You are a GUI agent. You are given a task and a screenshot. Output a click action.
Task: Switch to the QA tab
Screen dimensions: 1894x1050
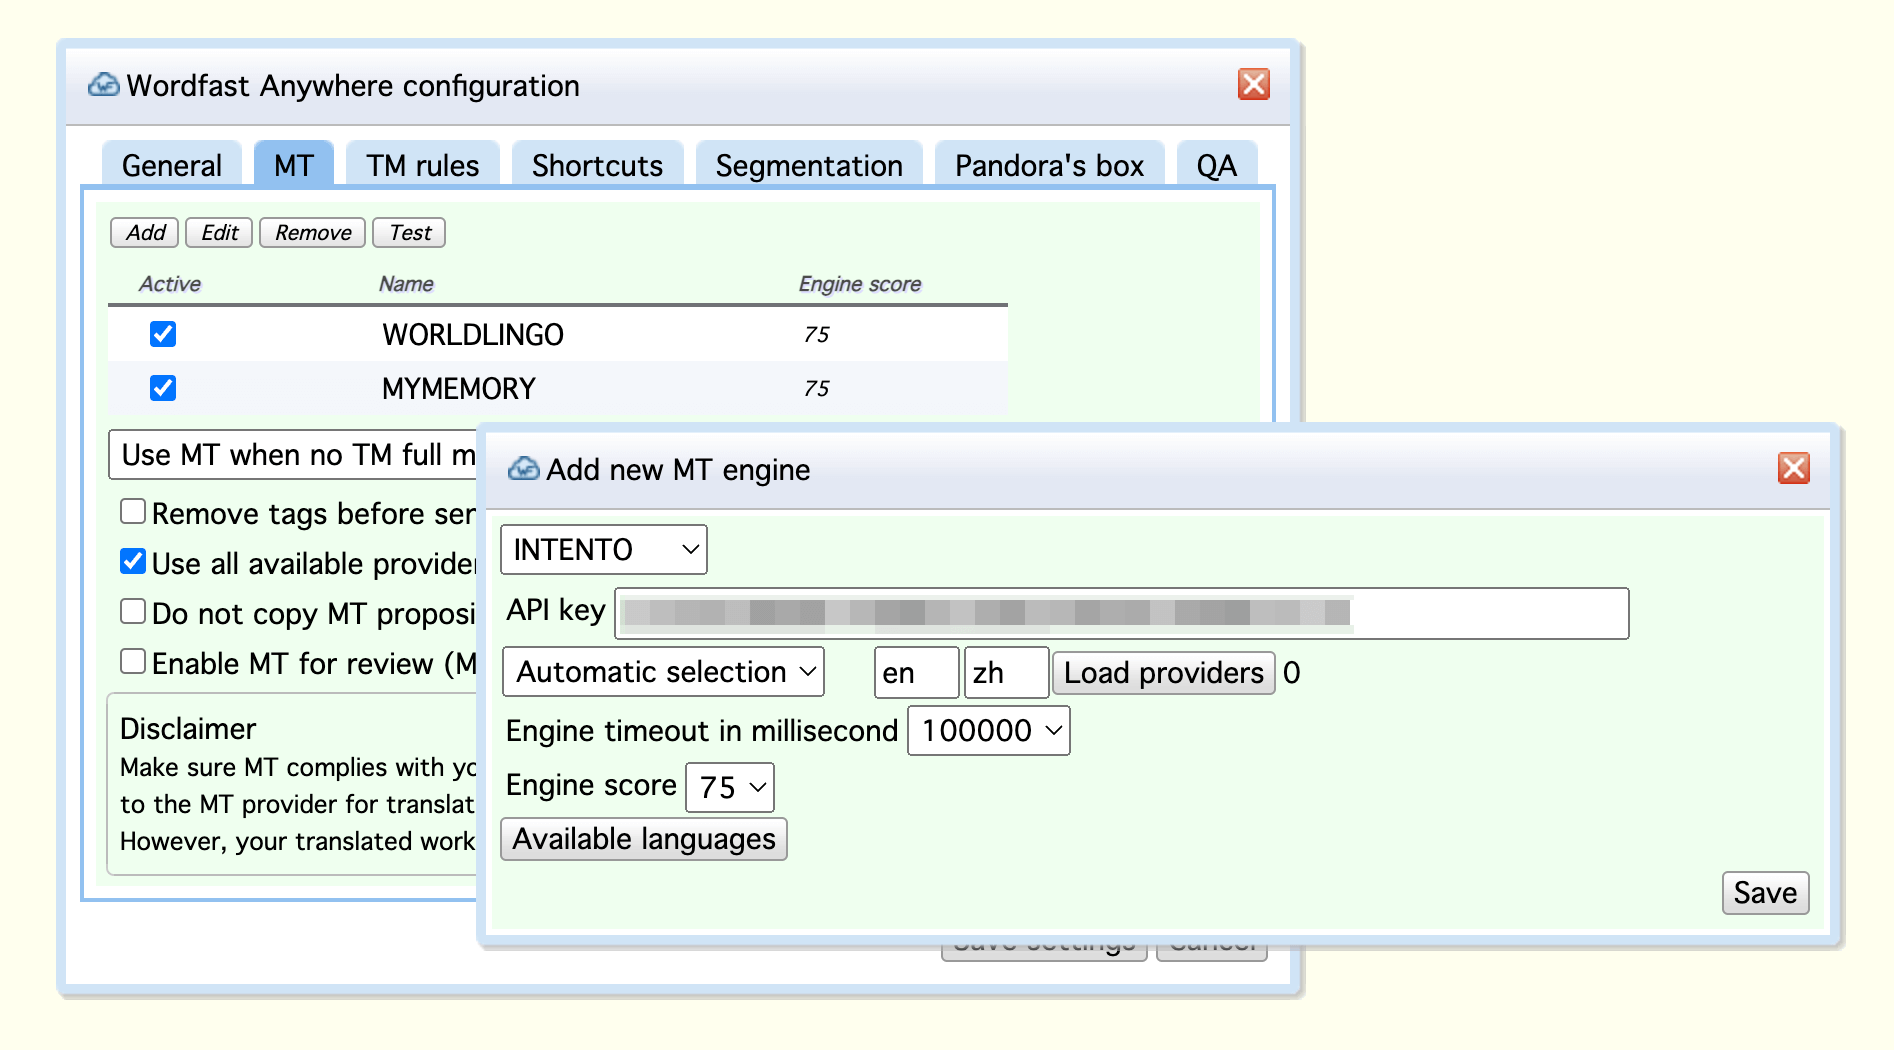tap(1217, 165)
